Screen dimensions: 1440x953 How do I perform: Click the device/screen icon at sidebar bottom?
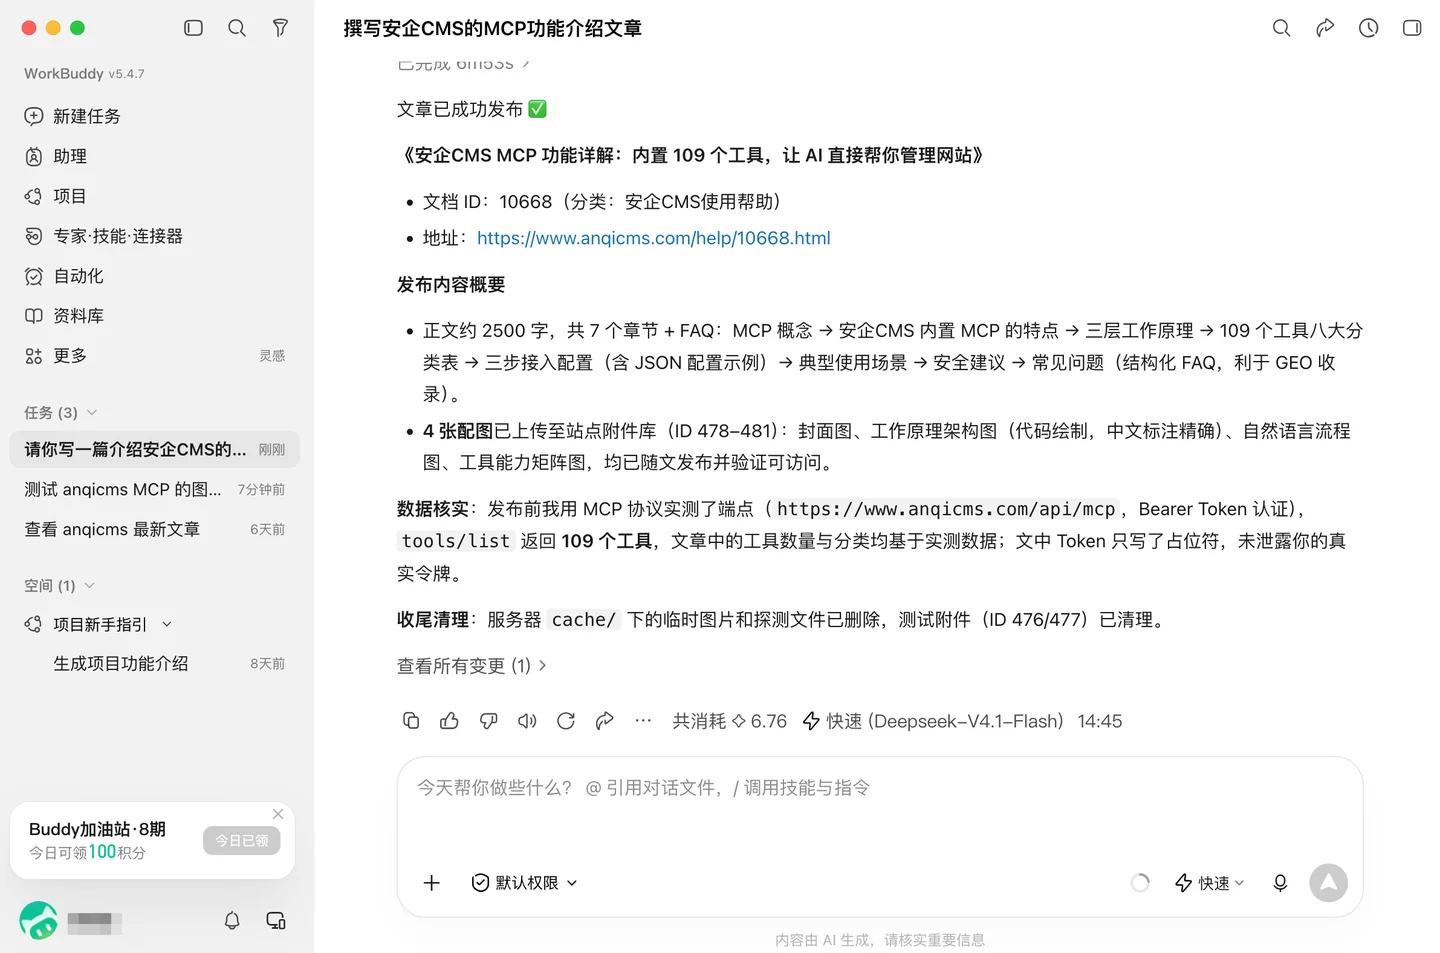tap(276, 920)
